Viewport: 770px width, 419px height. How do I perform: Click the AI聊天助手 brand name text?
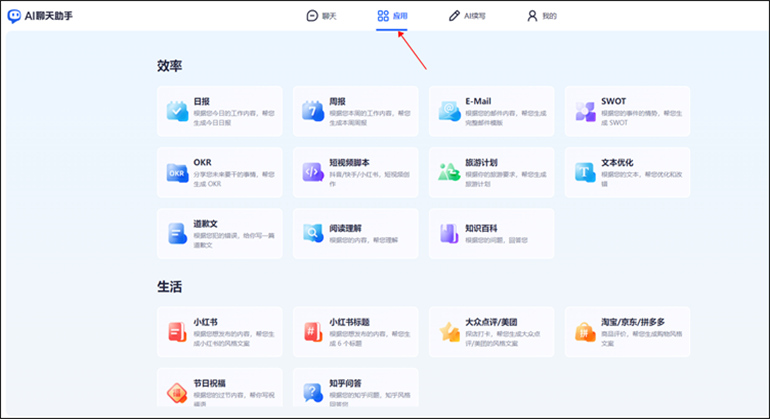49,16
